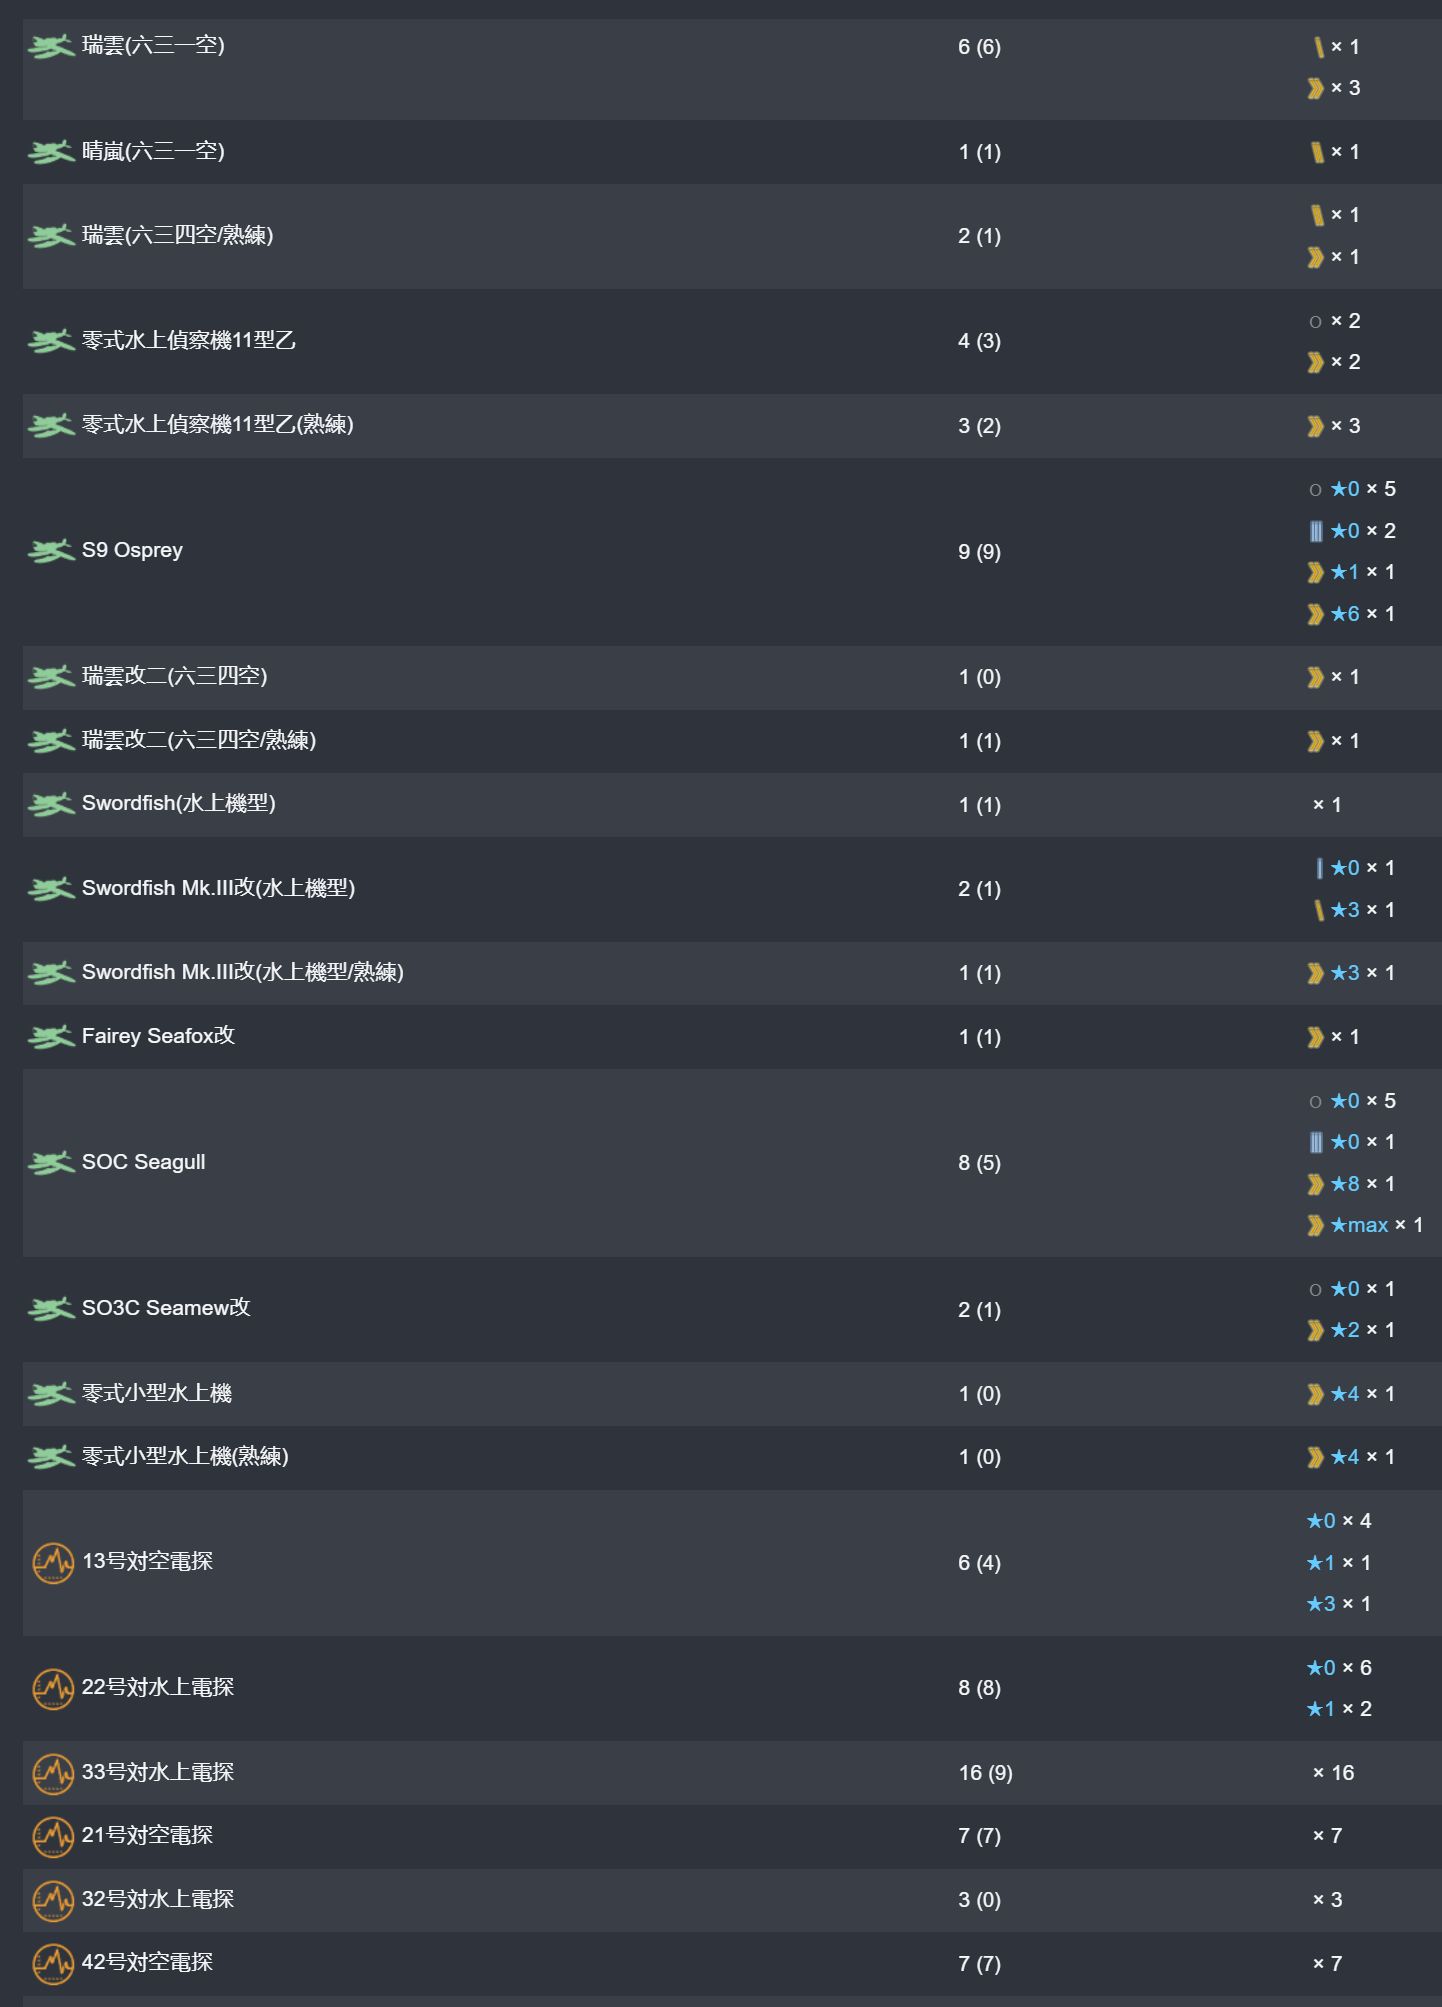1442x2007 pixels.
Task: Select the Swordfish(水上機型) equipment name
Action: (x=178, y=804)
